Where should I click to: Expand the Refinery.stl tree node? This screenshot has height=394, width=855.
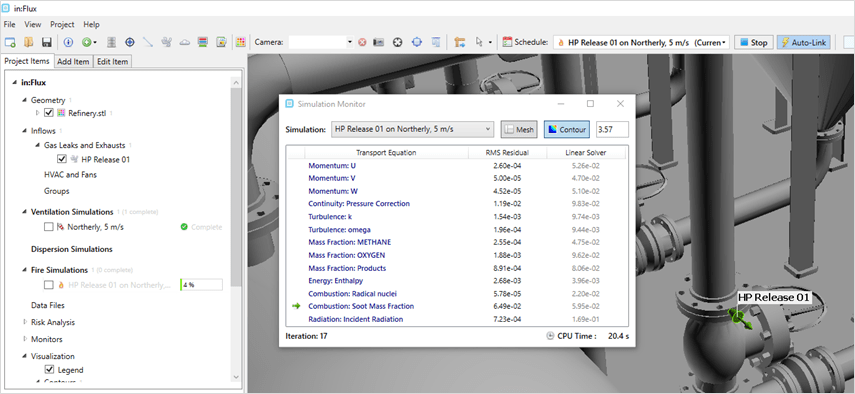click(37, 113)
